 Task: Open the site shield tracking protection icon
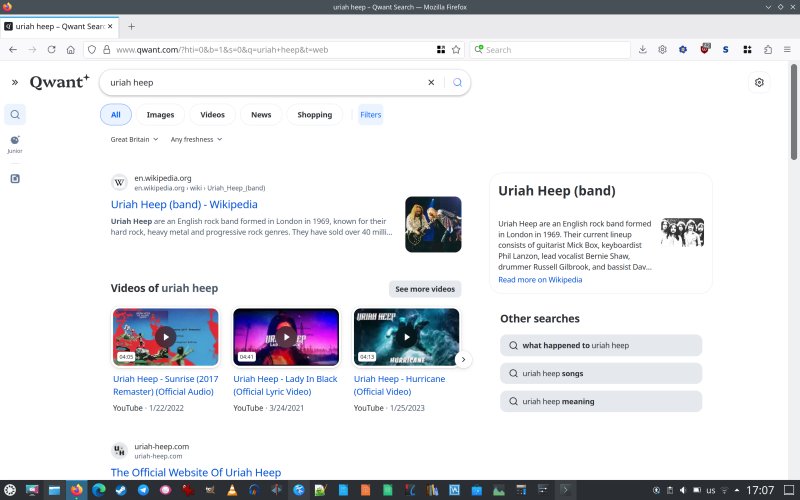[x=92, y=49]
